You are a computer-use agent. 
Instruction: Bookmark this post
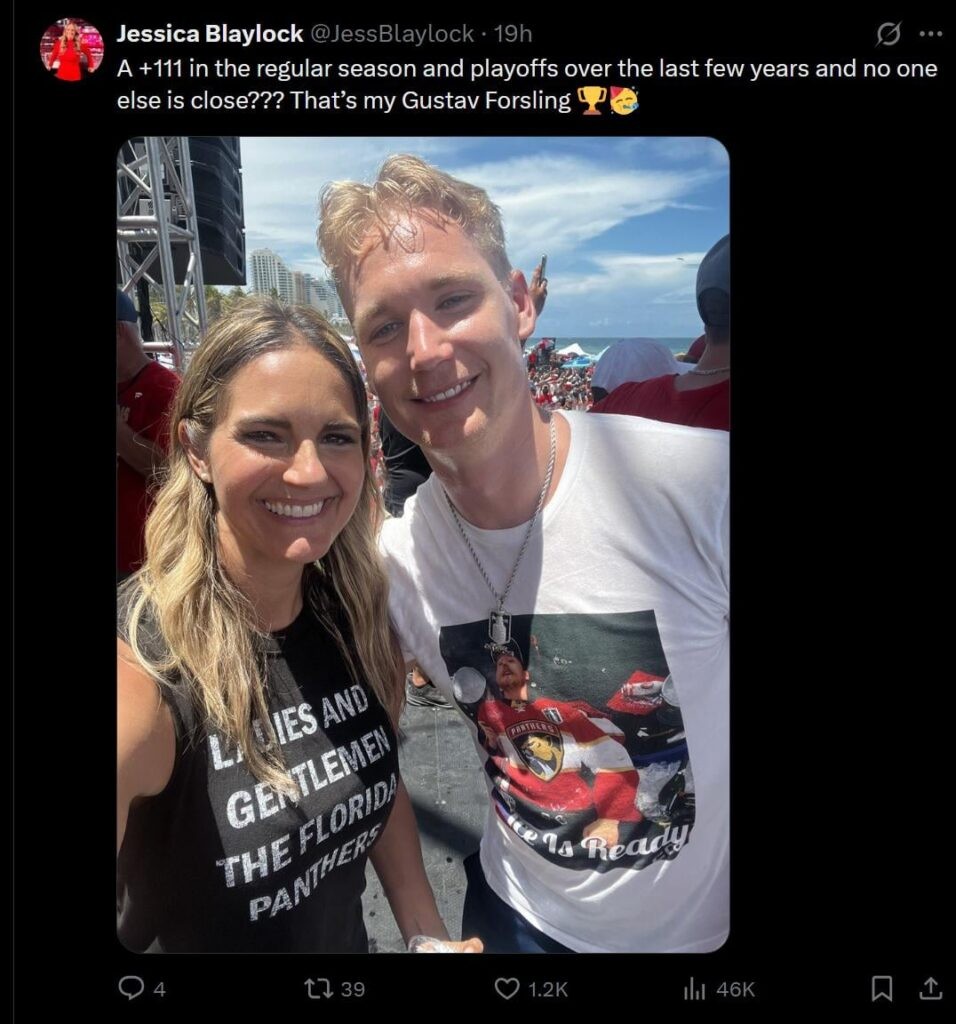tap(882, 988)
